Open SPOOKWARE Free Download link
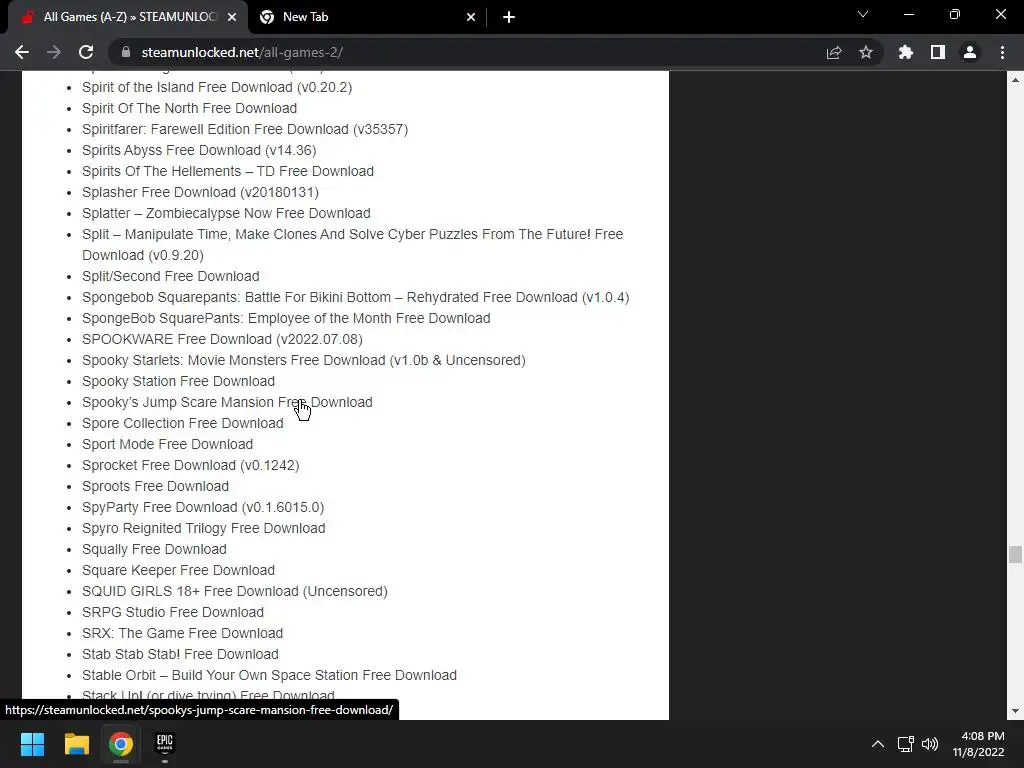The height and width of the screenshot is (768, 1024). 222,339
